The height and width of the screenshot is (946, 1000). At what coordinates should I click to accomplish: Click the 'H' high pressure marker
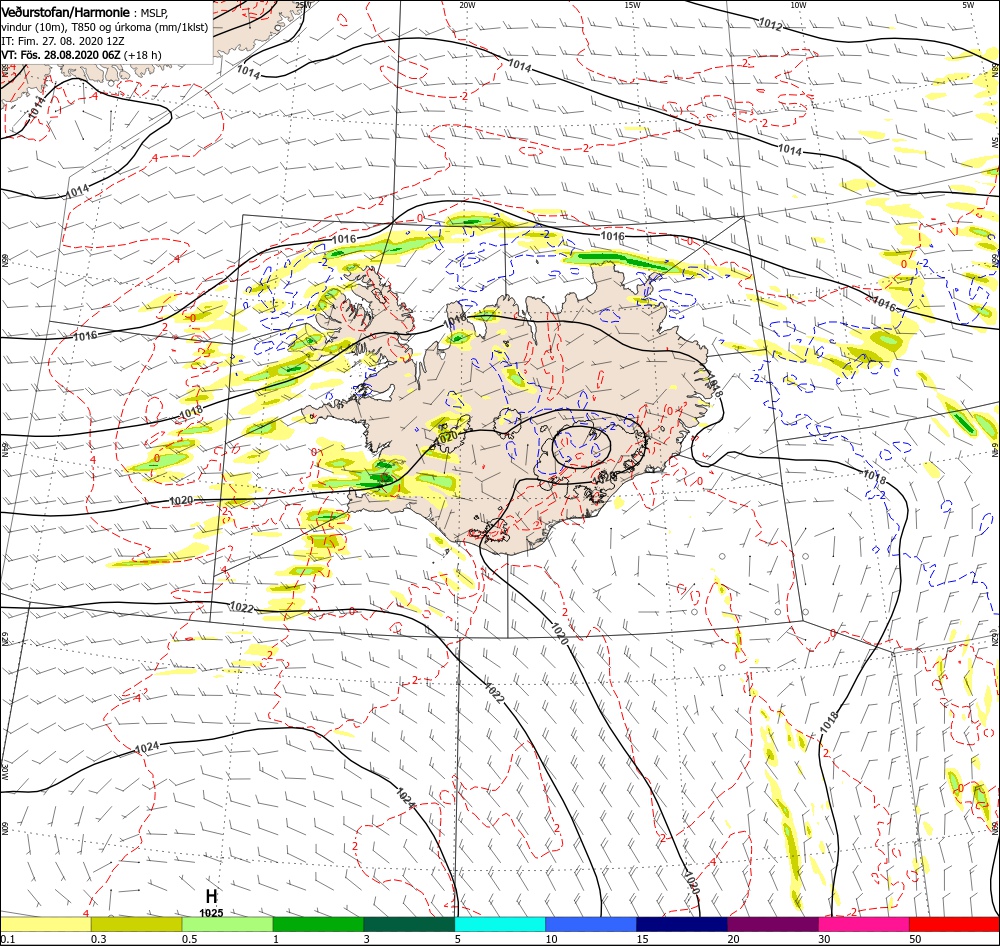coord(211,897)
